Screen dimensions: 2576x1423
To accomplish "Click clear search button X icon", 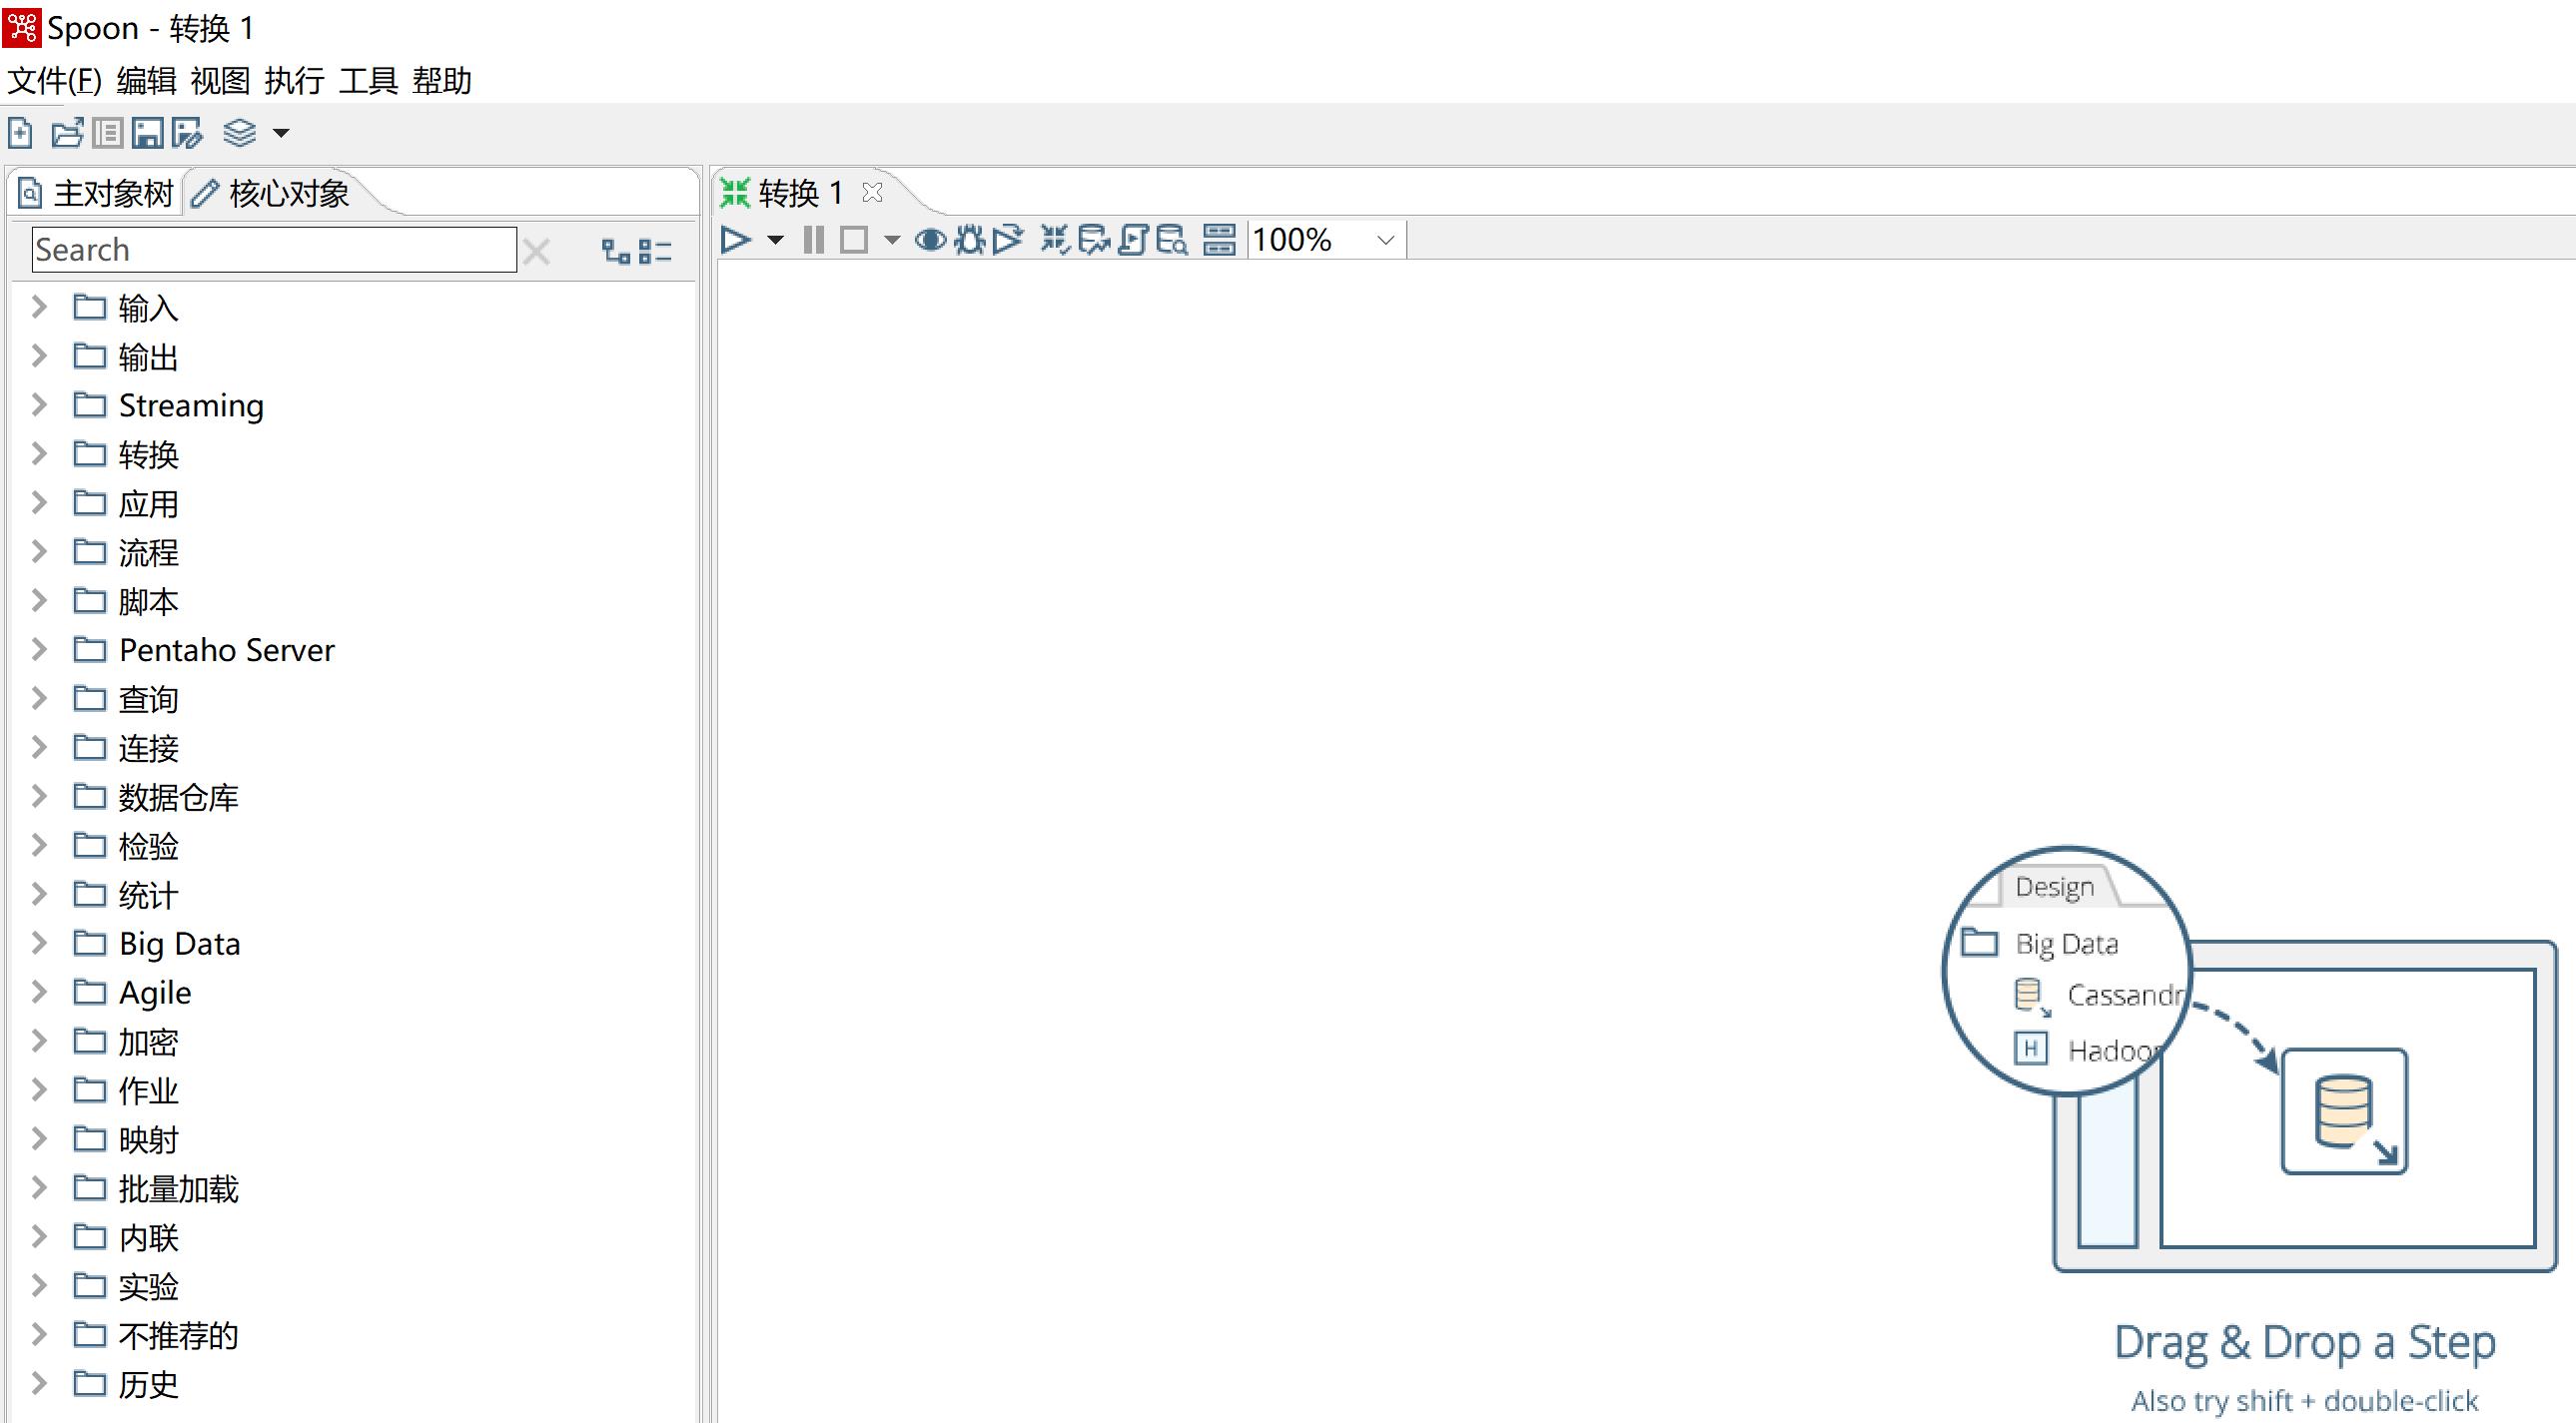I will coord(539,251).
